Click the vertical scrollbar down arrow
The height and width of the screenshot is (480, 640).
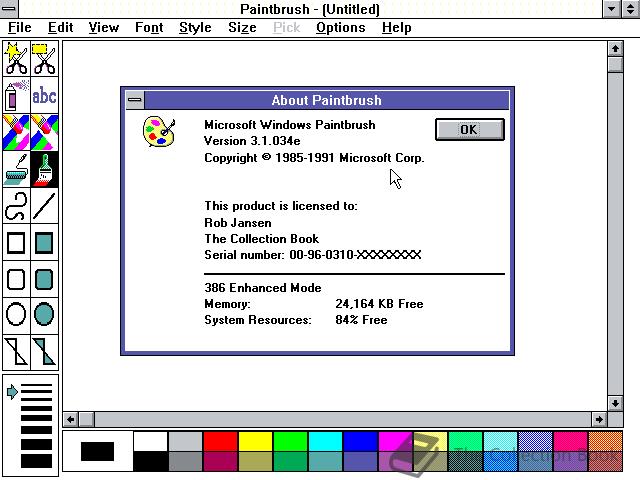click(x=615, y=403)
